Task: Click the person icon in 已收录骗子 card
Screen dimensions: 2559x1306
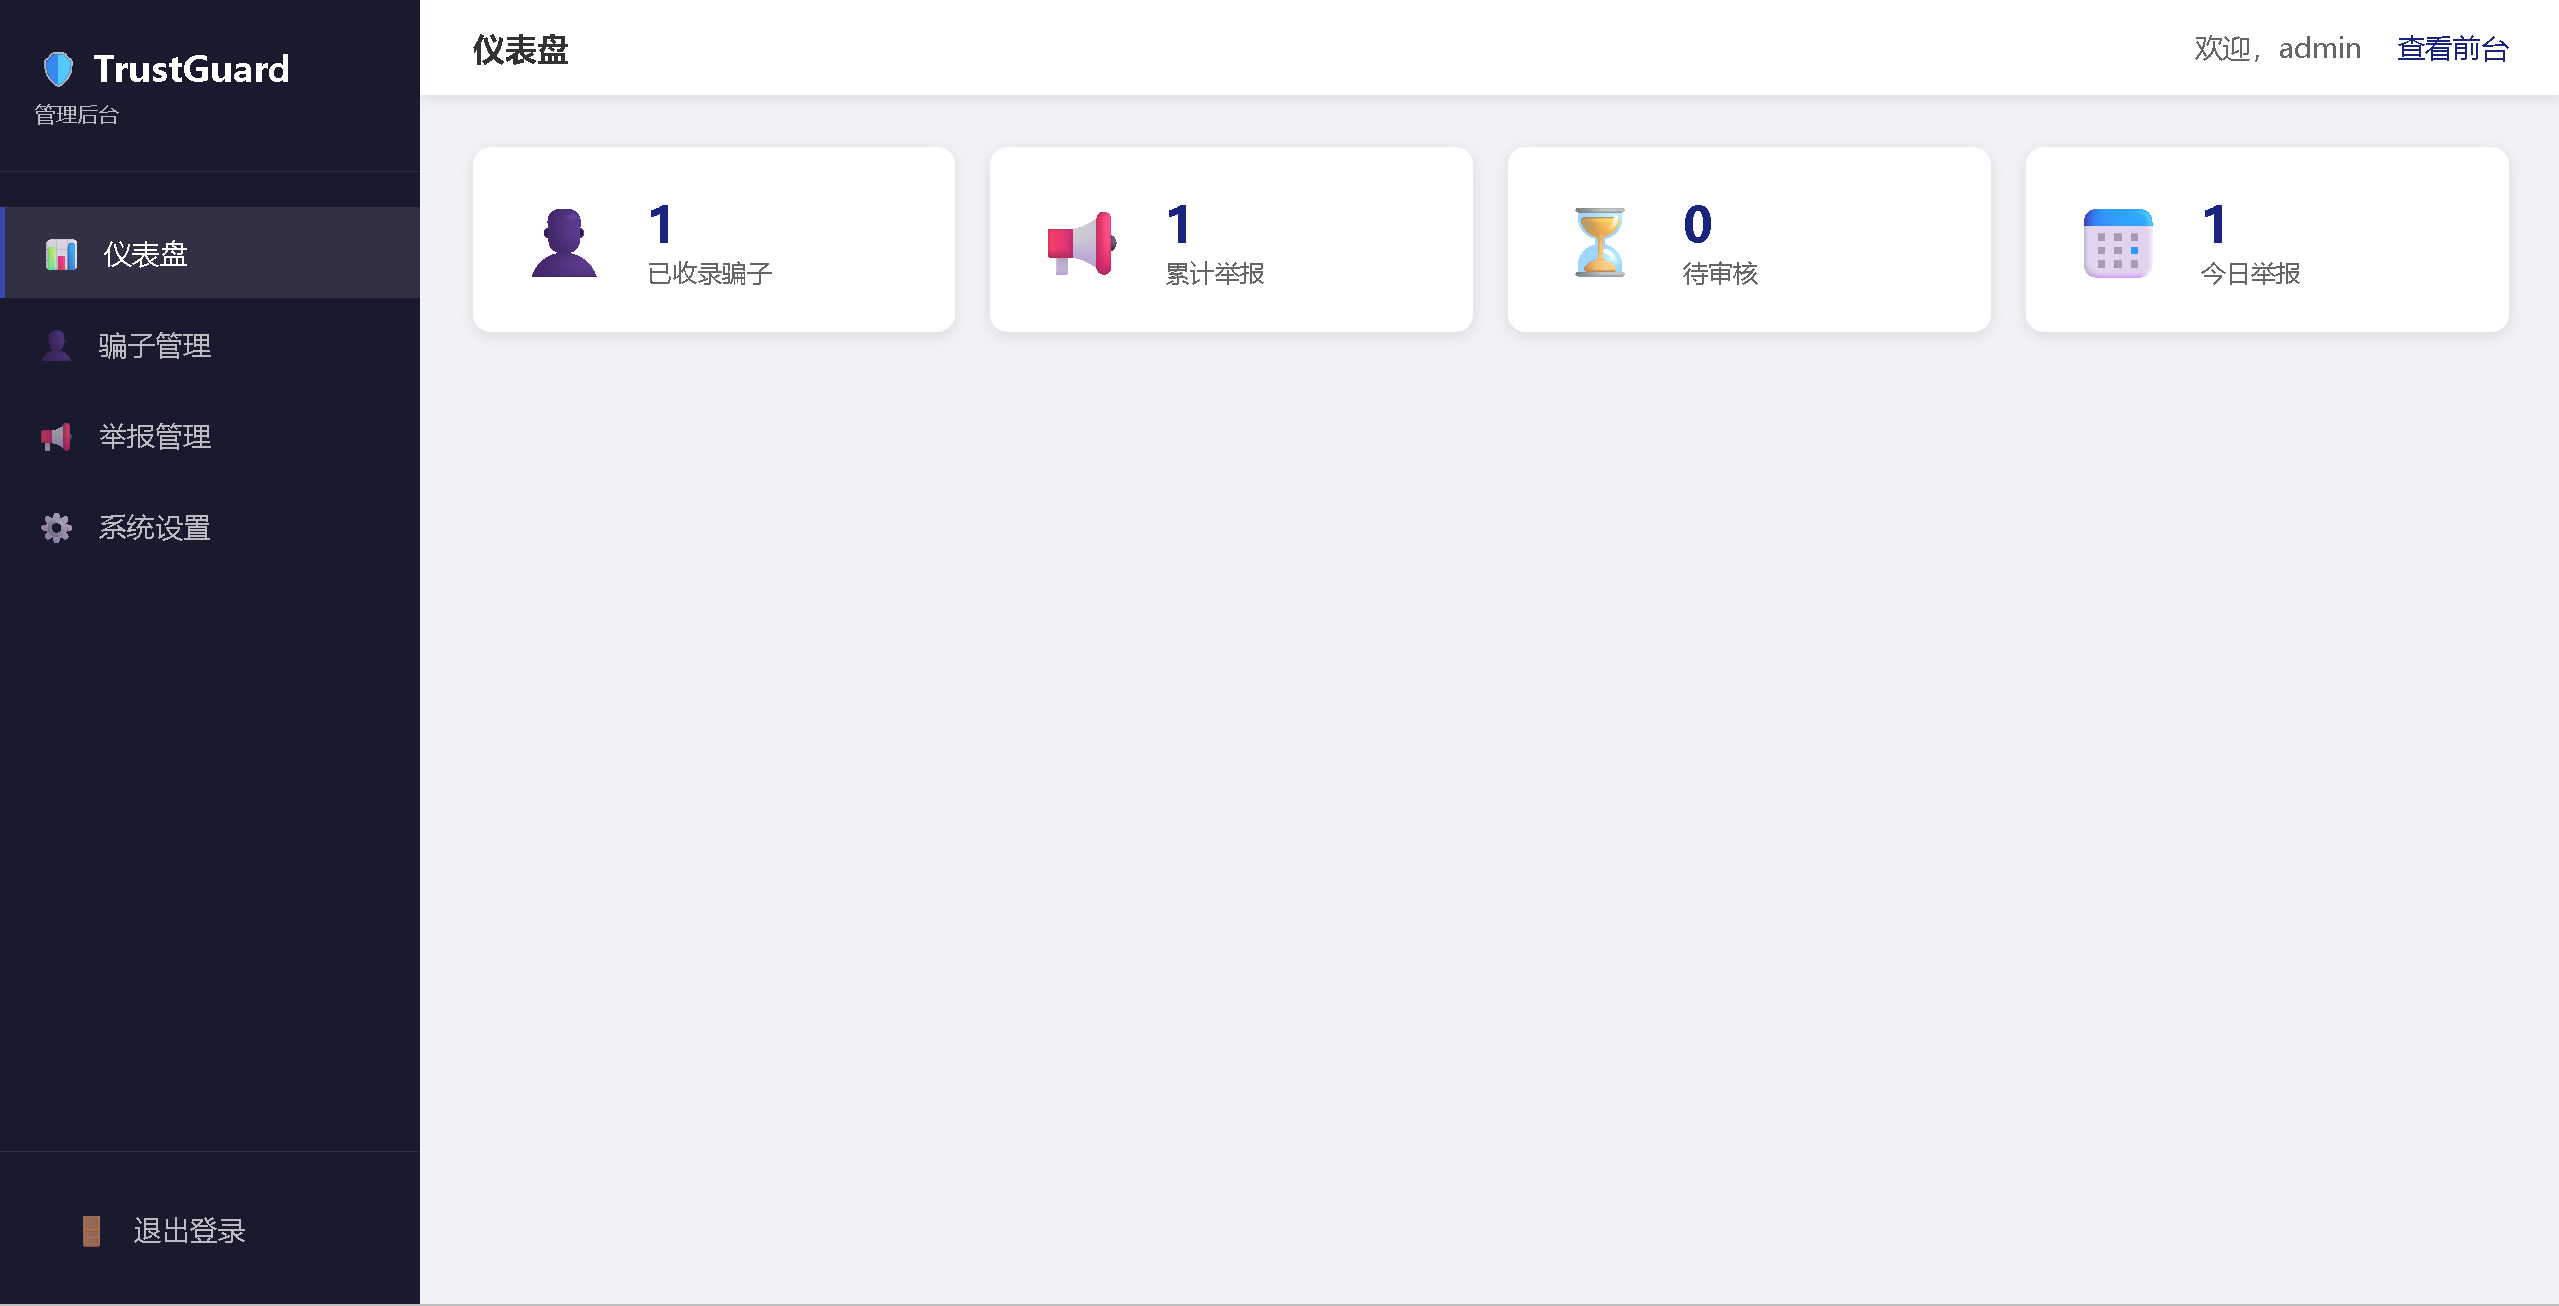Action: 564,242
